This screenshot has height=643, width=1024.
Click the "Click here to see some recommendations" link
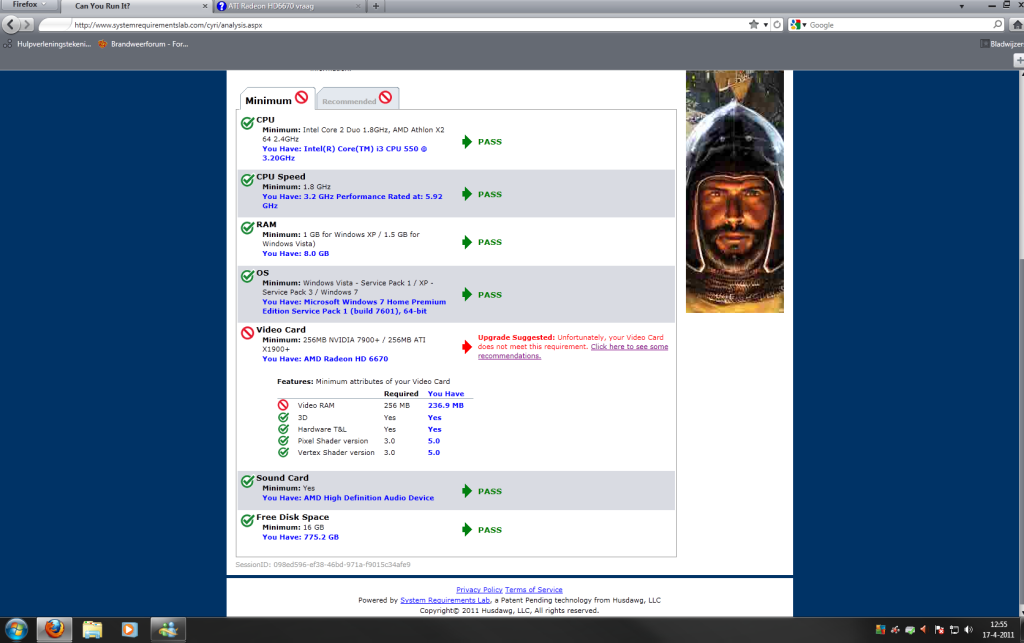coord(573,351)
